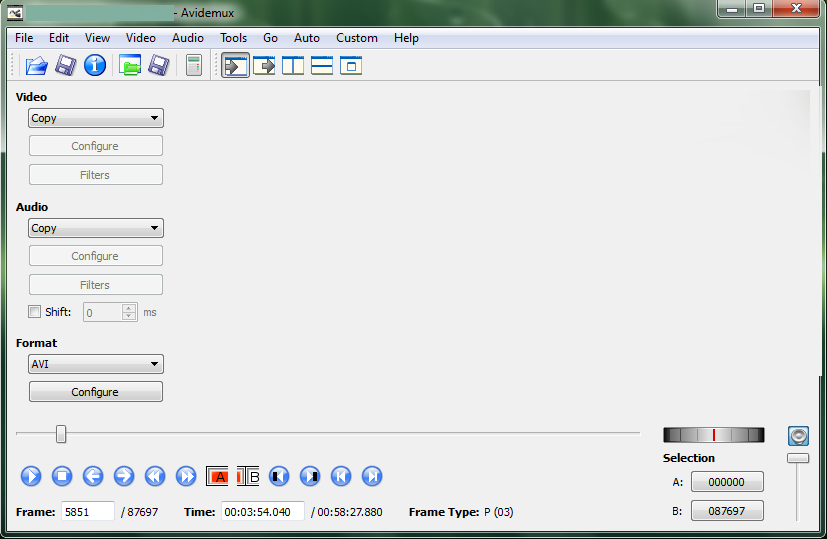Show file information via blue info icon
The height and width of the screenshot is (539, 827).
95,66
